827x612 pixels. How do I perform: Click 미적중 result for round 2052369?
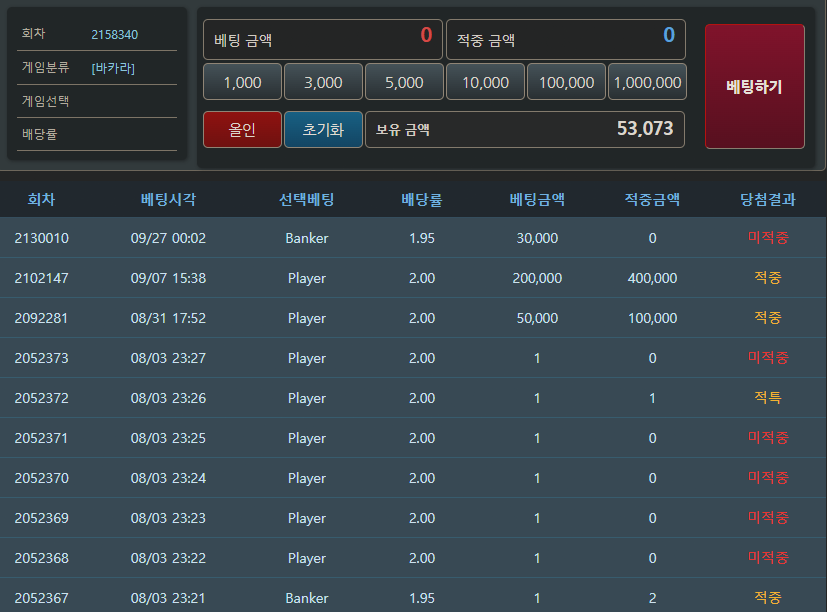pyautogui.click(x=768, y=518)
